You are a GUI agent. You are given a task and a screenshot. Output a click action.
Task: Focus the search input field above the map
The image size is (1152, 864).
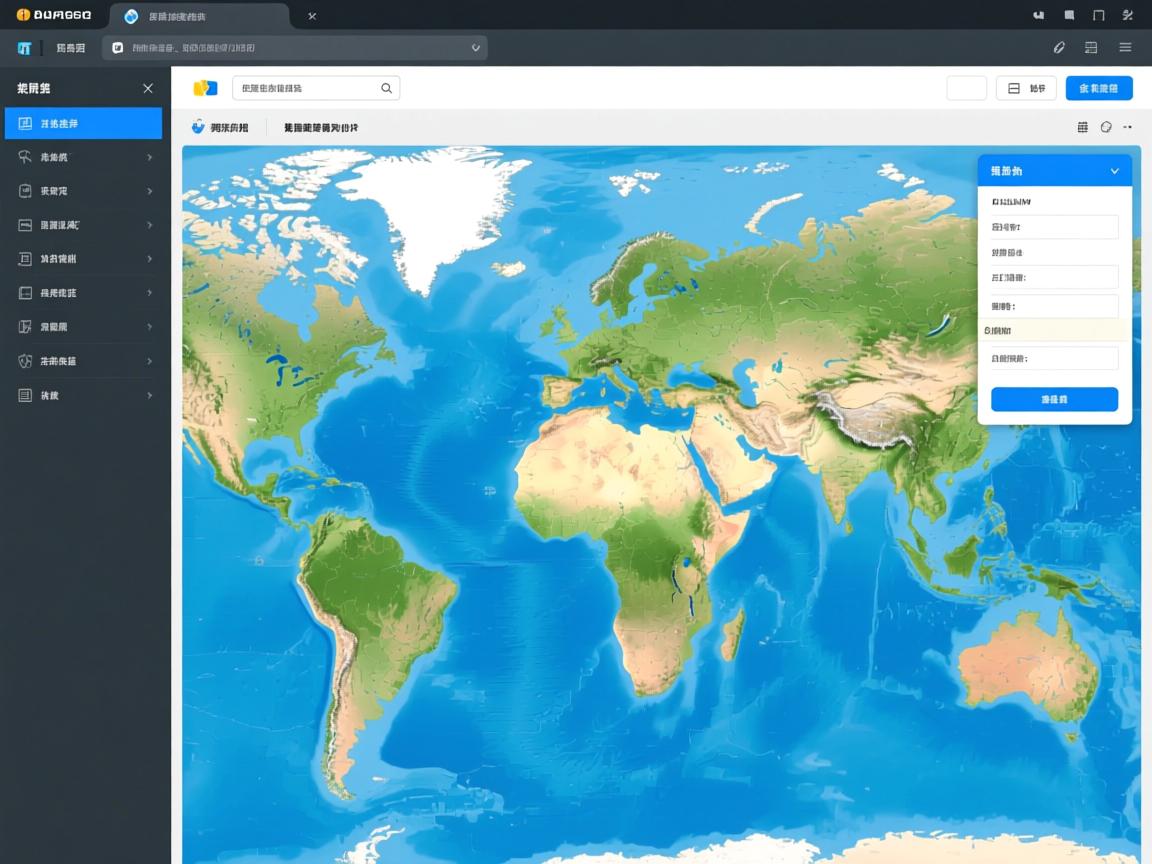pyautogui.click(x=305, y=88)
